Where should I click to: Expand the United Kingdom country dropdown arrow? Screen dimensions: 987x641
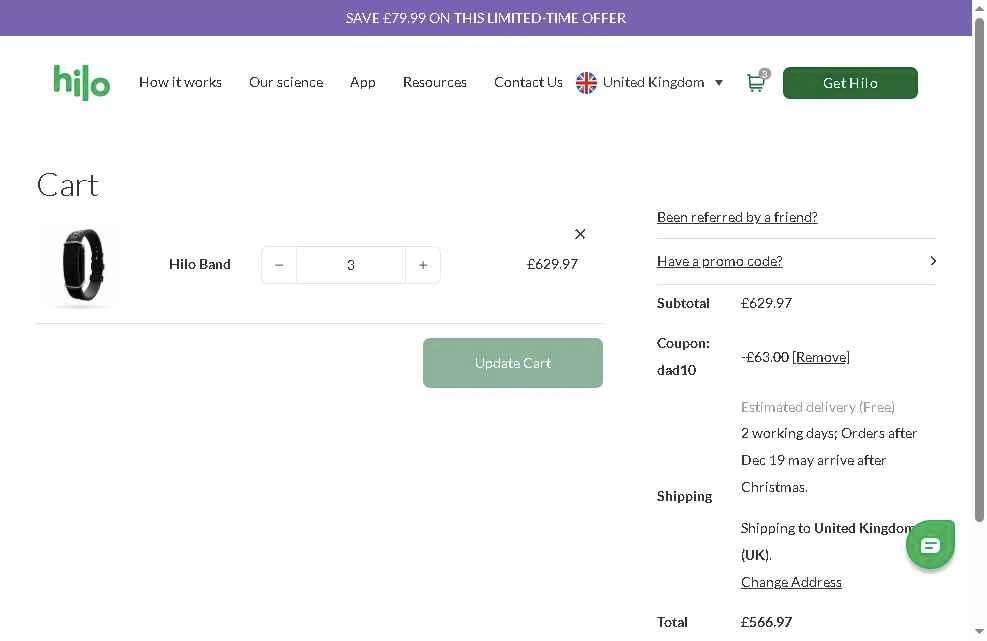point(719,83)
